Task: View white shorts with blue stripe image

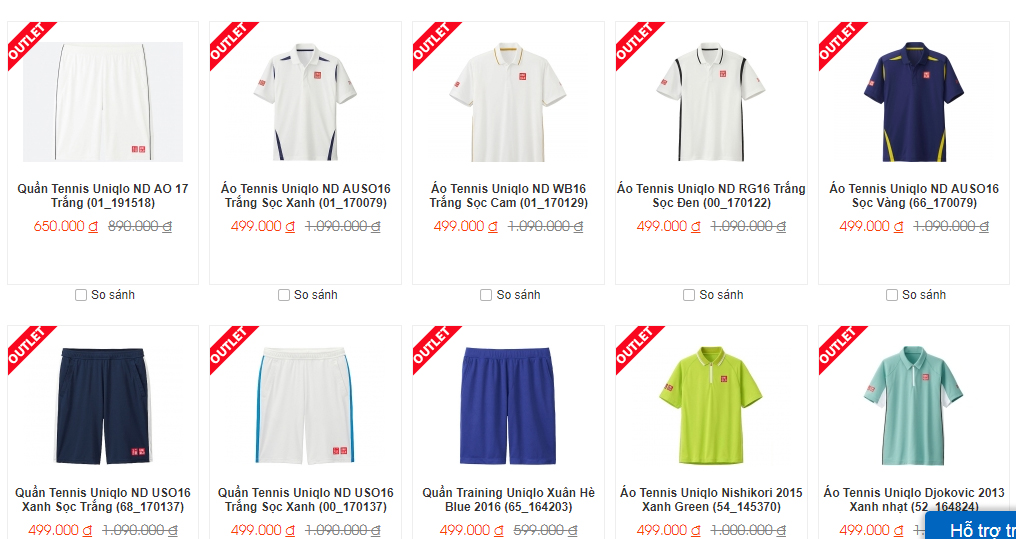Action: tap(305, 406)
